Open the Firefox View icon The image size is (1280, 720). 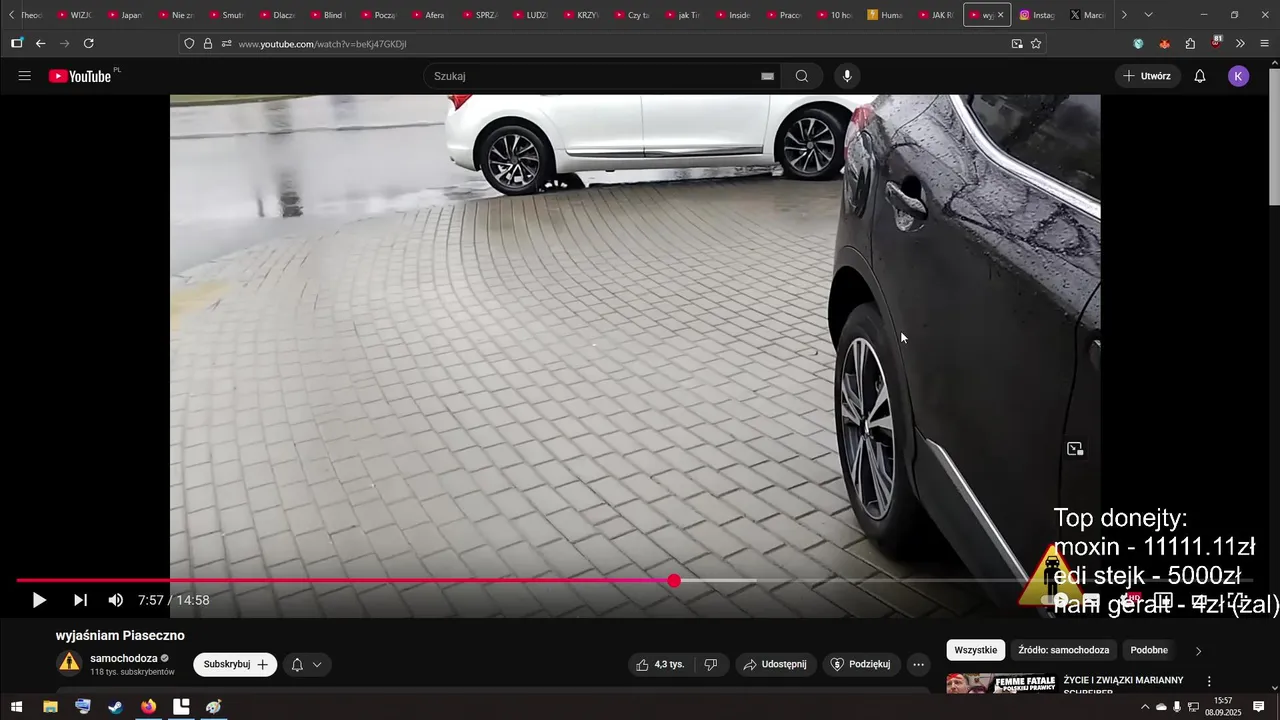coord(17,44)
